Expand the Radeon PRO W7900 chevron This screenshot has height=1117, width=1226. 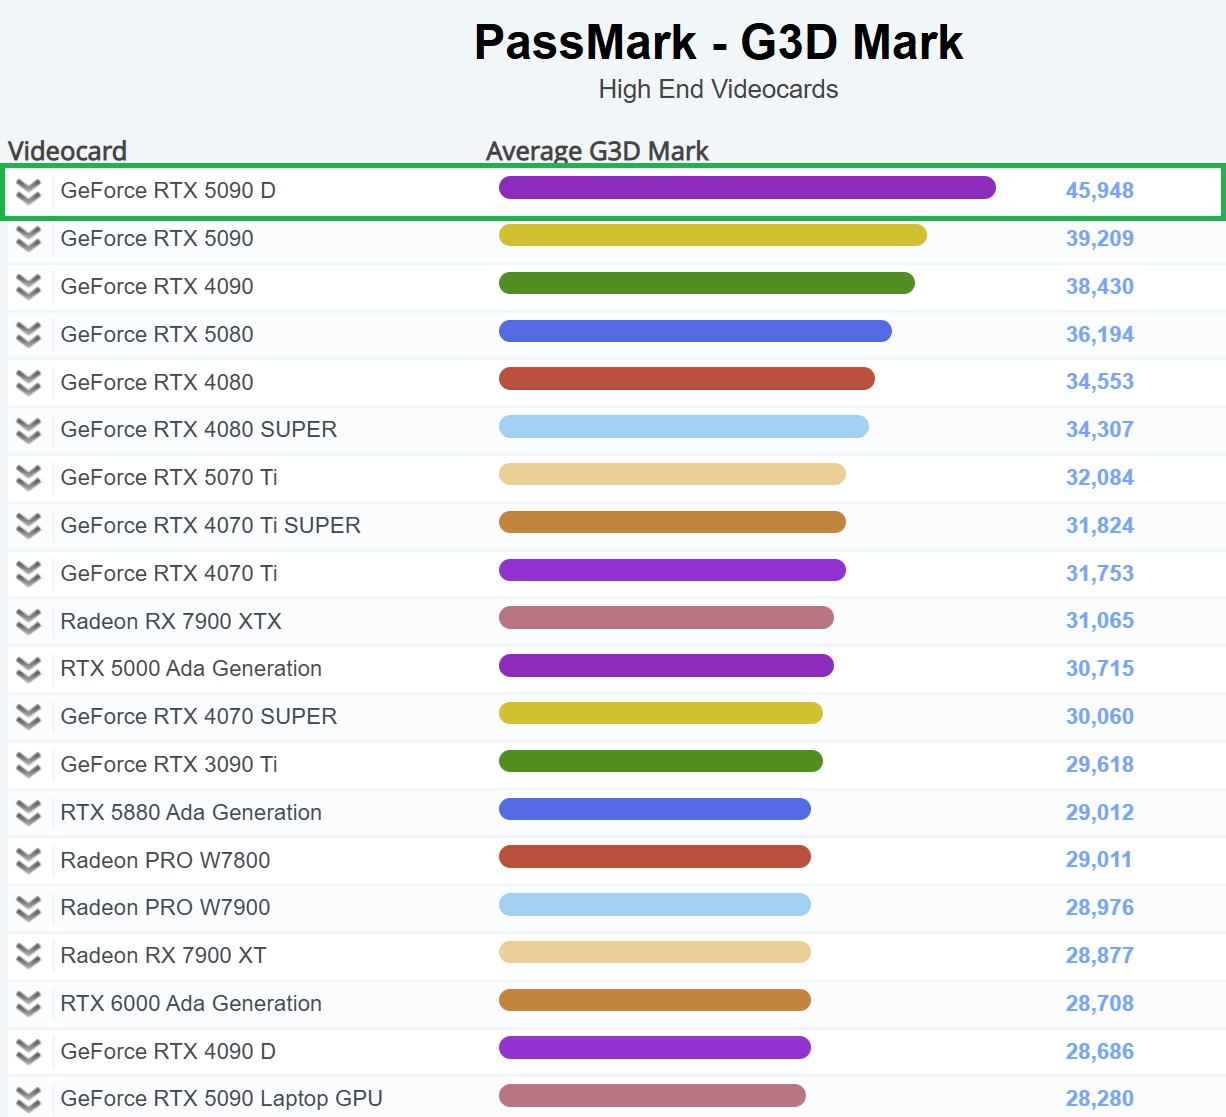(28, 908)
